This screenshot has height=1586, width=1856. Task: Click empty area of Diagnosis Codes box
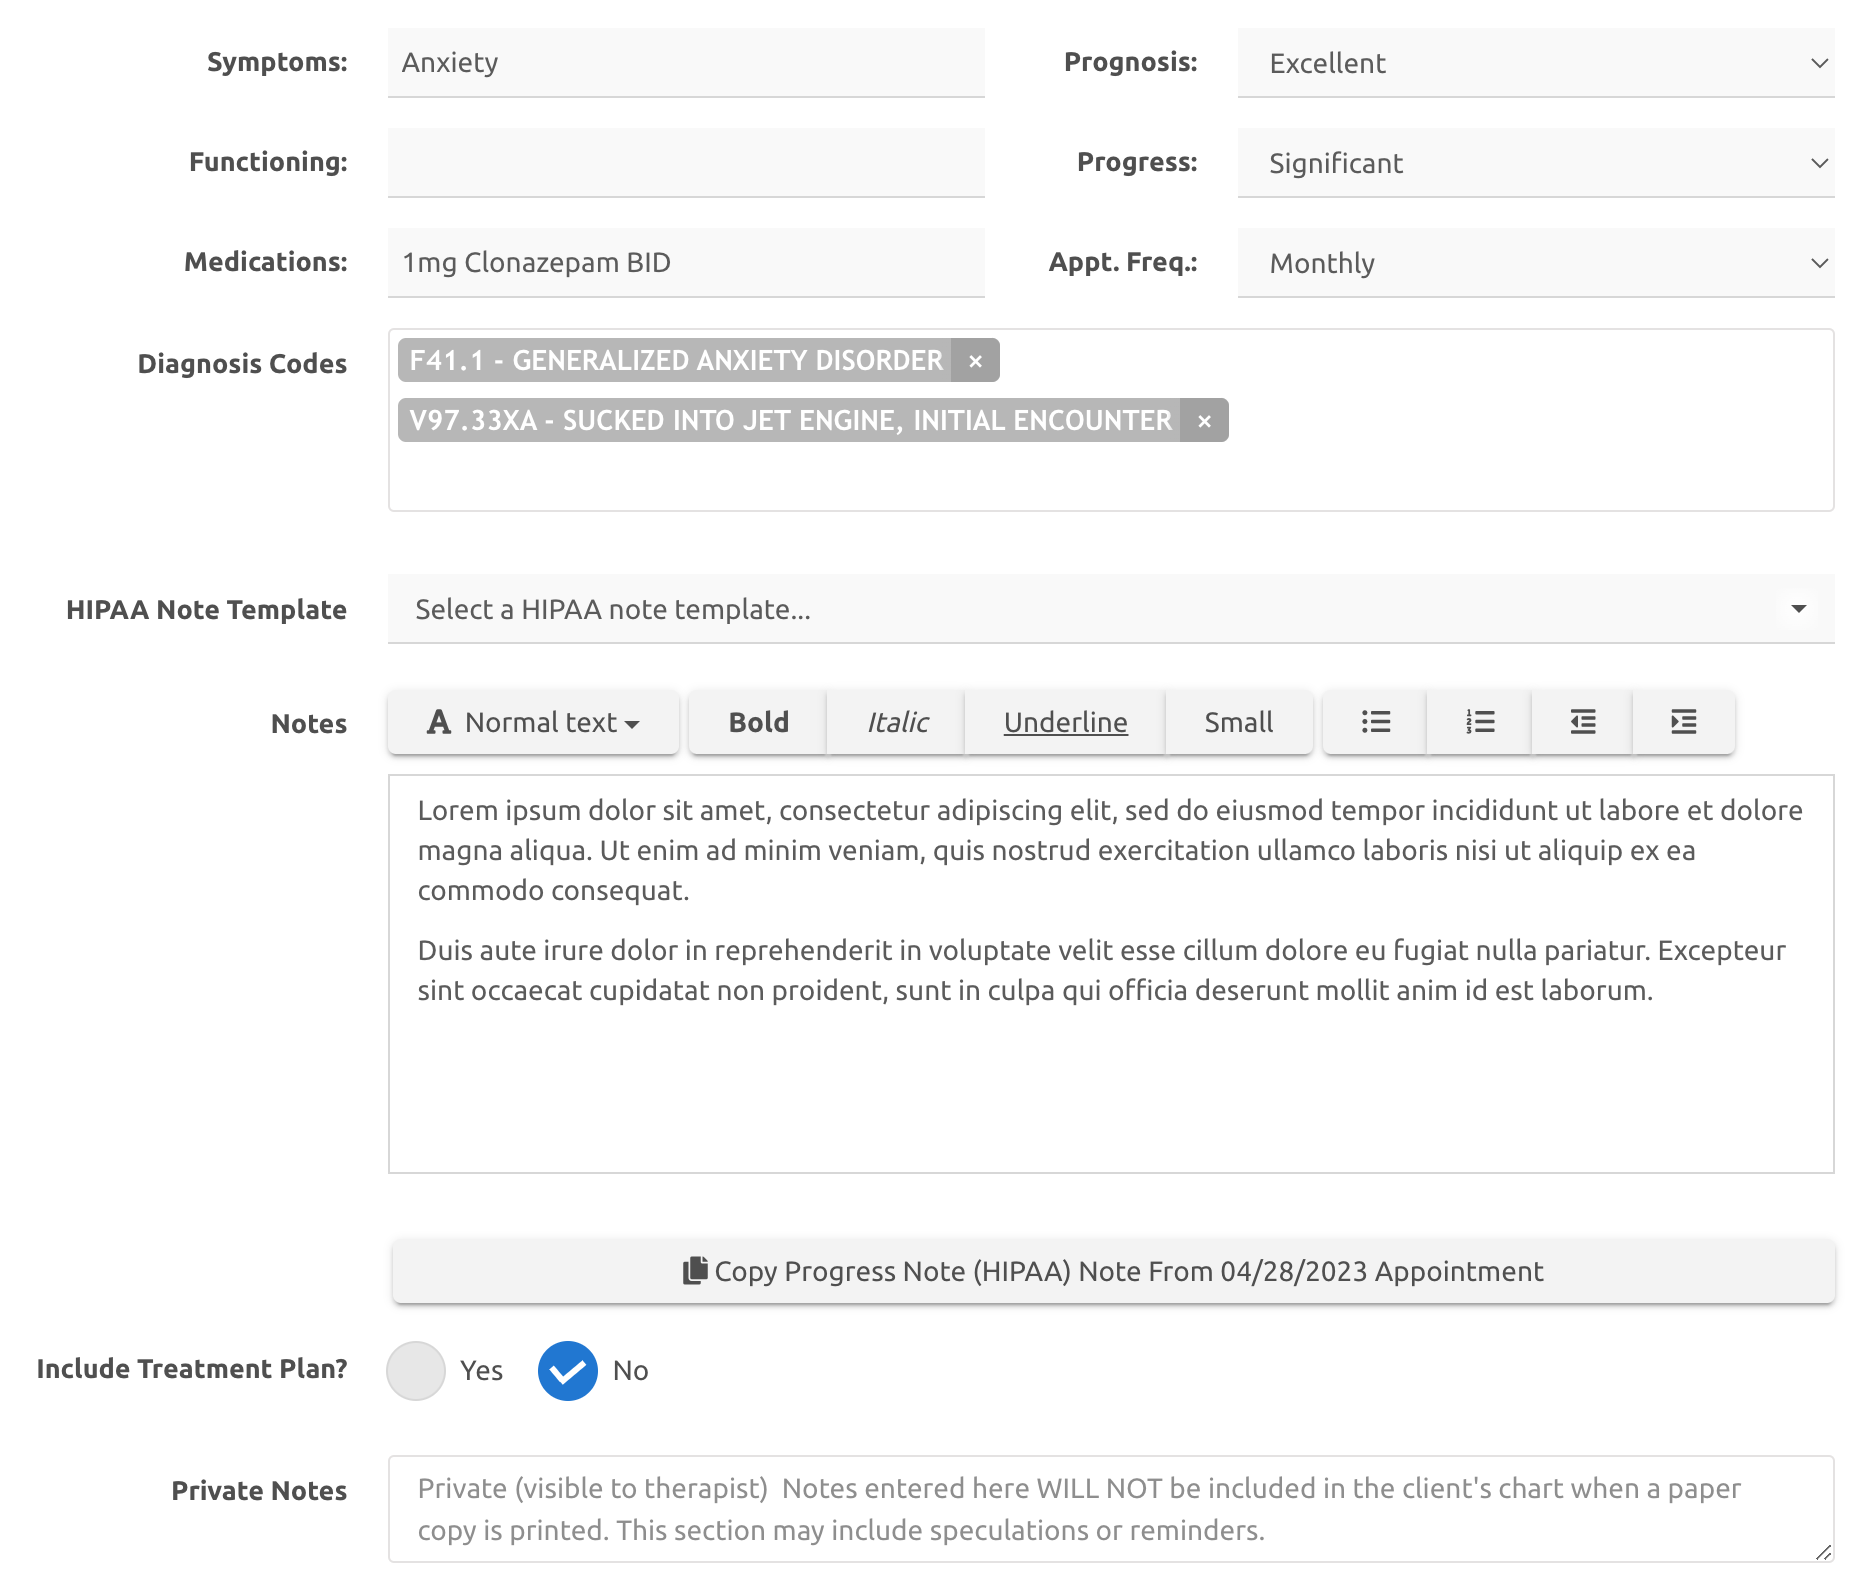click(x=1111, y=475)
